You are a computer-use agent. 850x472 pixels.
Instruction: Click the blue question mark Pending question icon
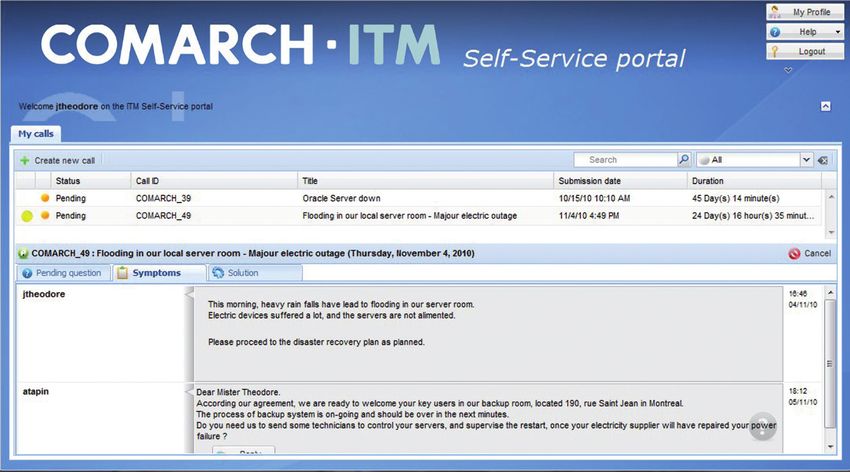[x=27, y=273]
